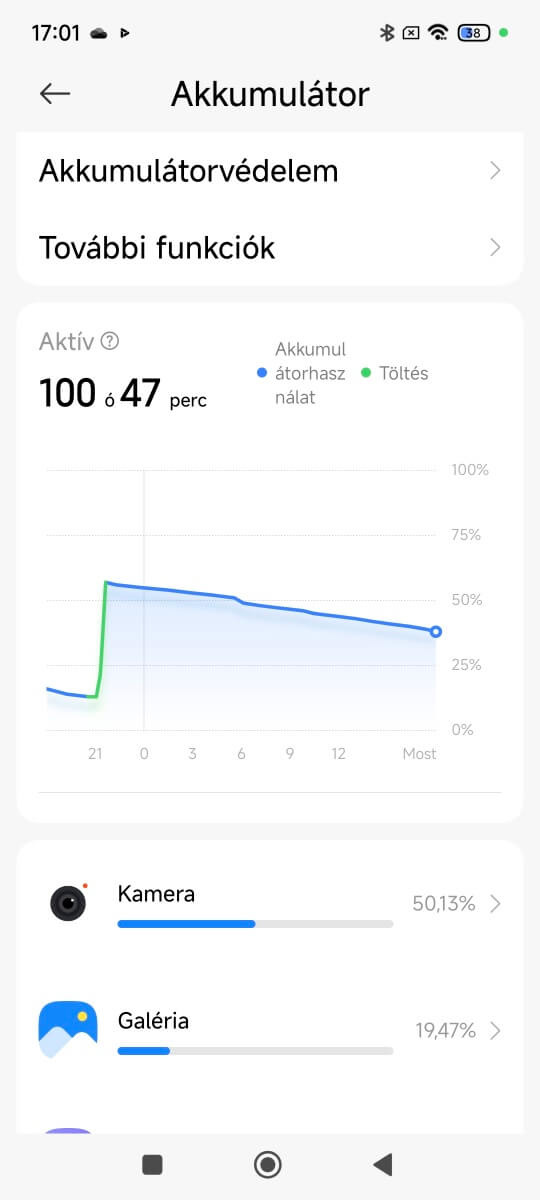Expand the Akkumulátorvédelem chevron

coord(495,171)
